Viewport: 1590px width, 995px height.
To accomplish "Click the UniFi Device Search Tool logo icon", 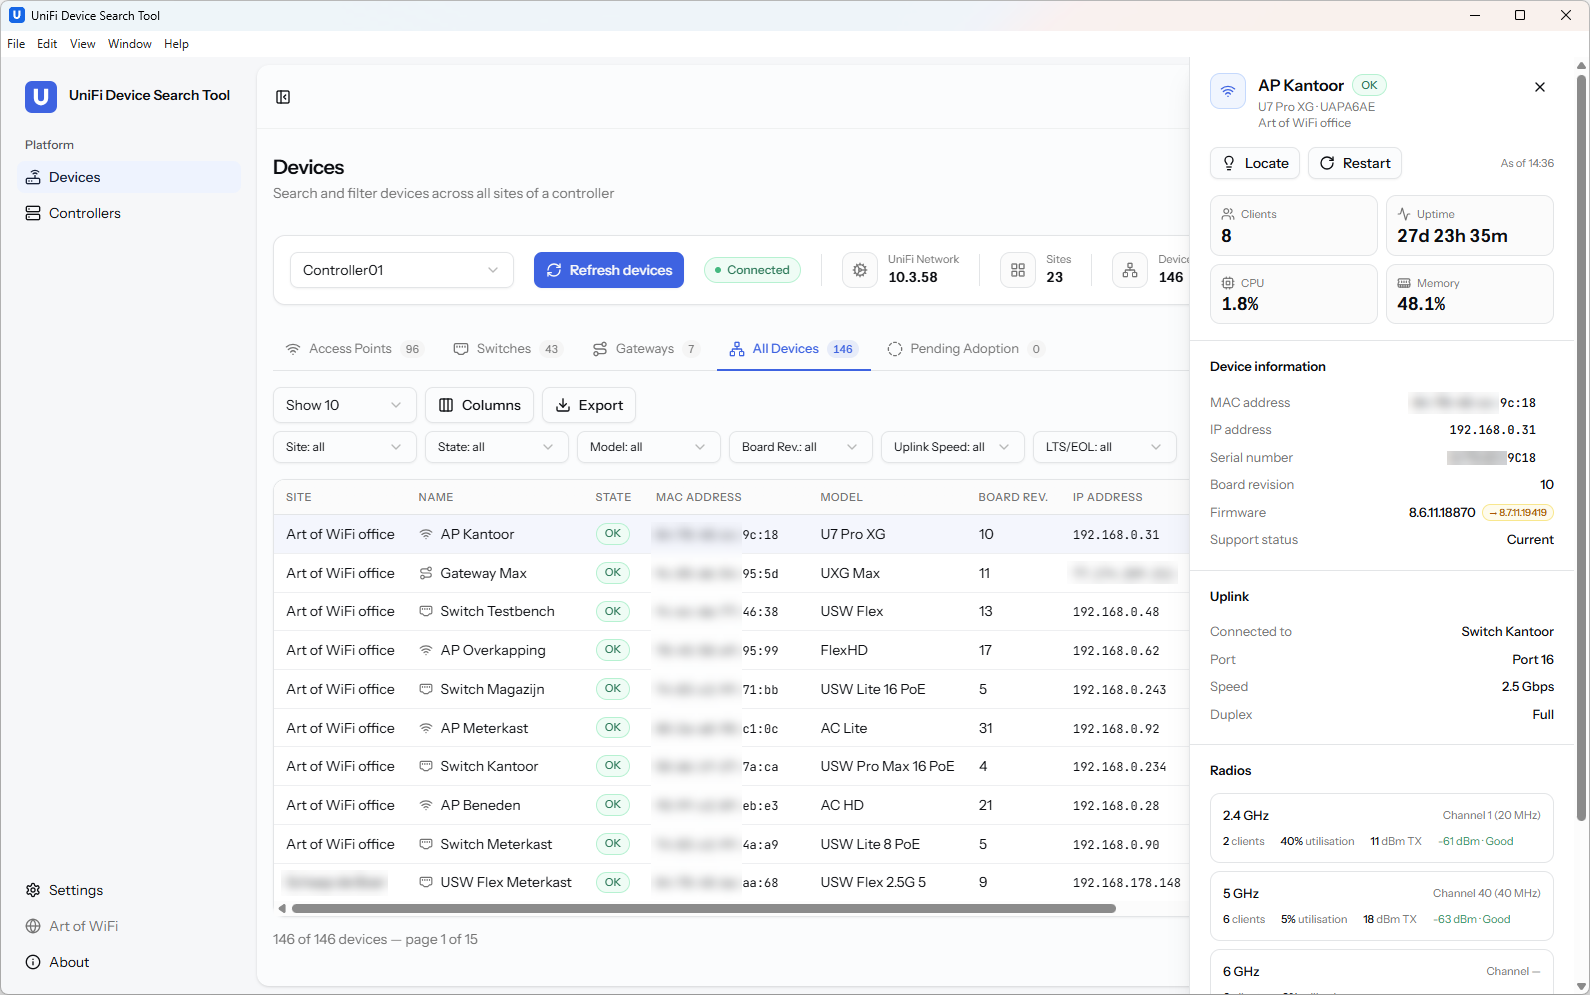I will pos(41,97).
